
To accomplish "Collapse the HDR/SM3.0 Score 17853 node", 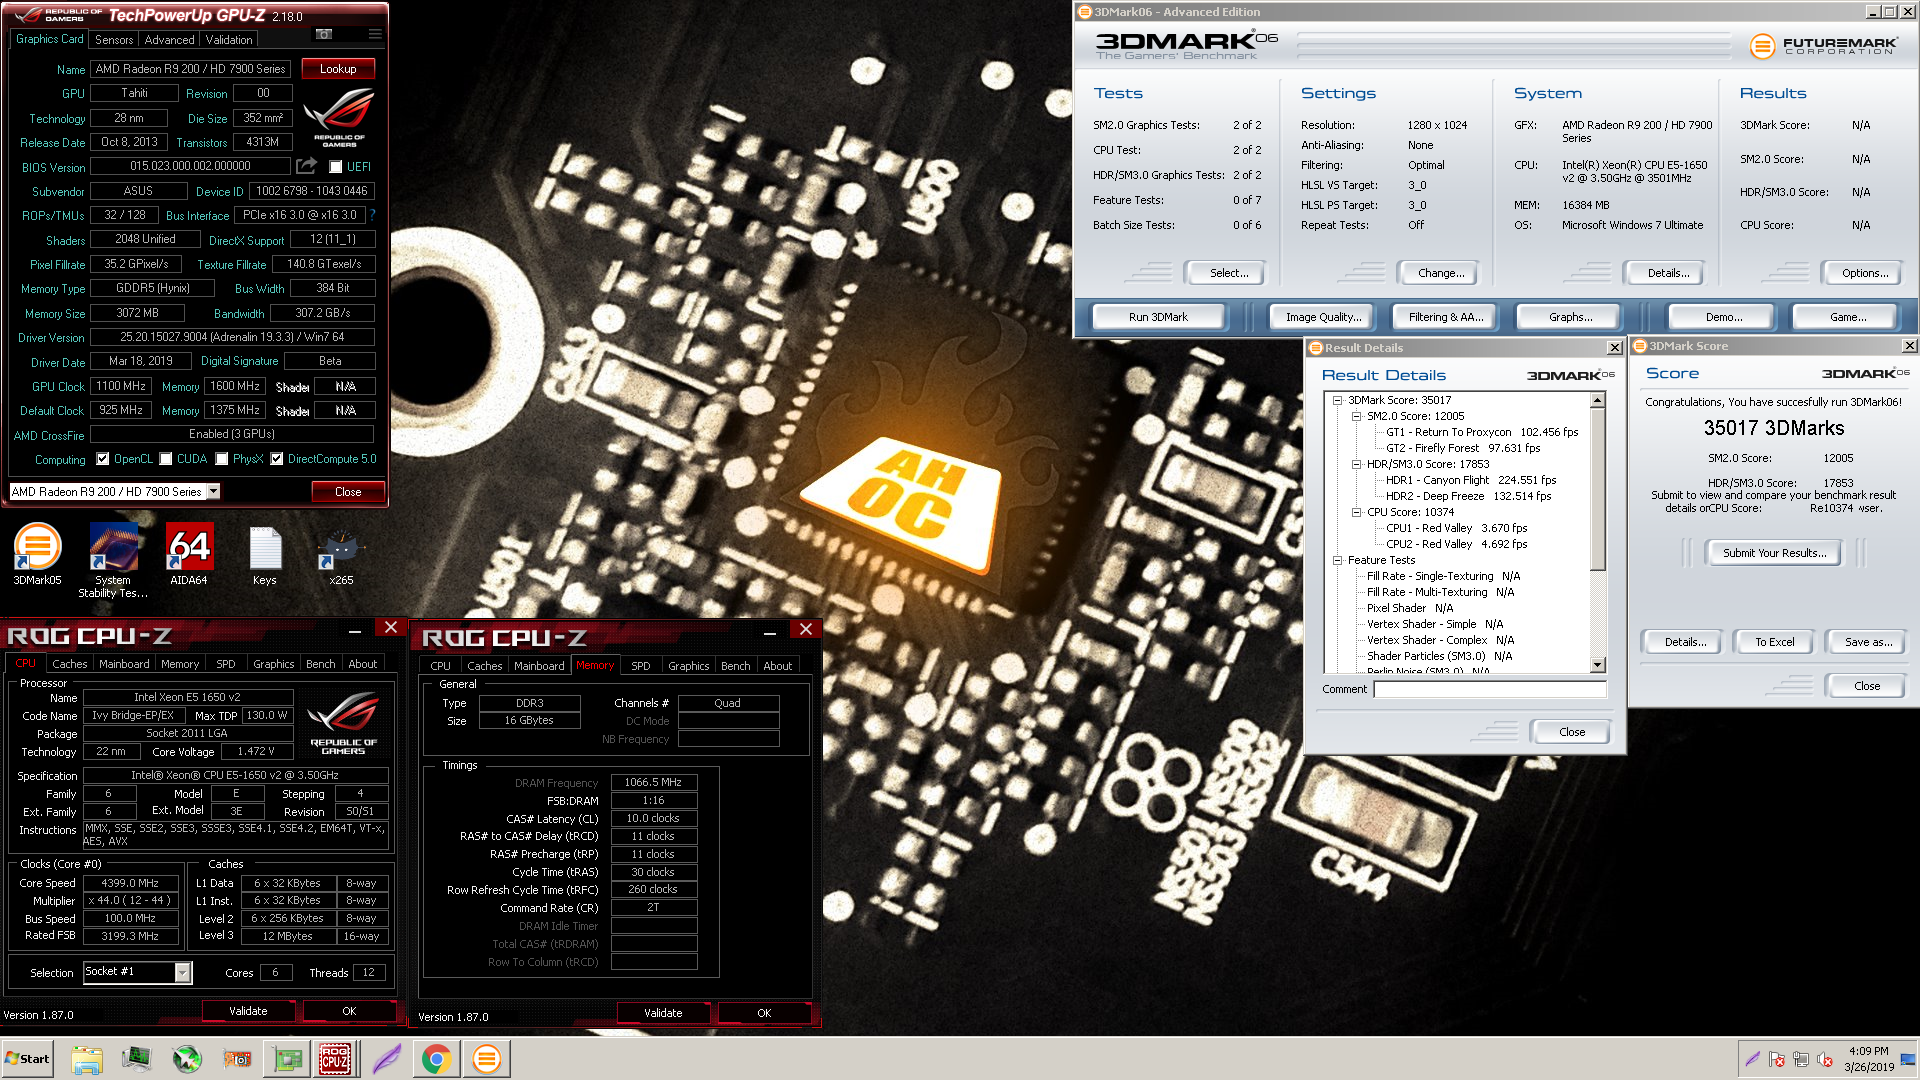I will (1357, 464).
